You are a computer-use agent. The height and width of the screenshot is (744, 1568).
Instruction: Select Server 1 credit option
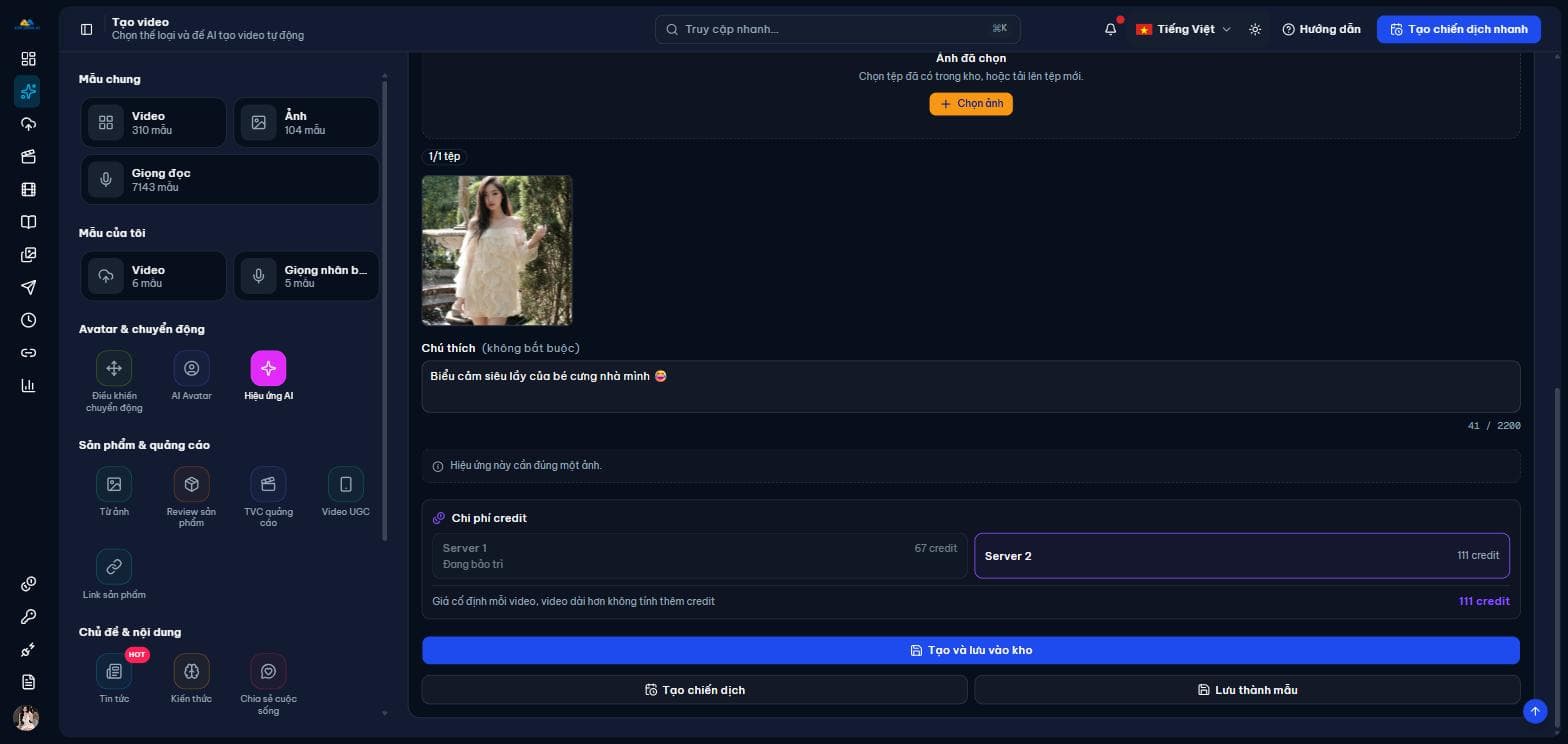coord(700,556)
